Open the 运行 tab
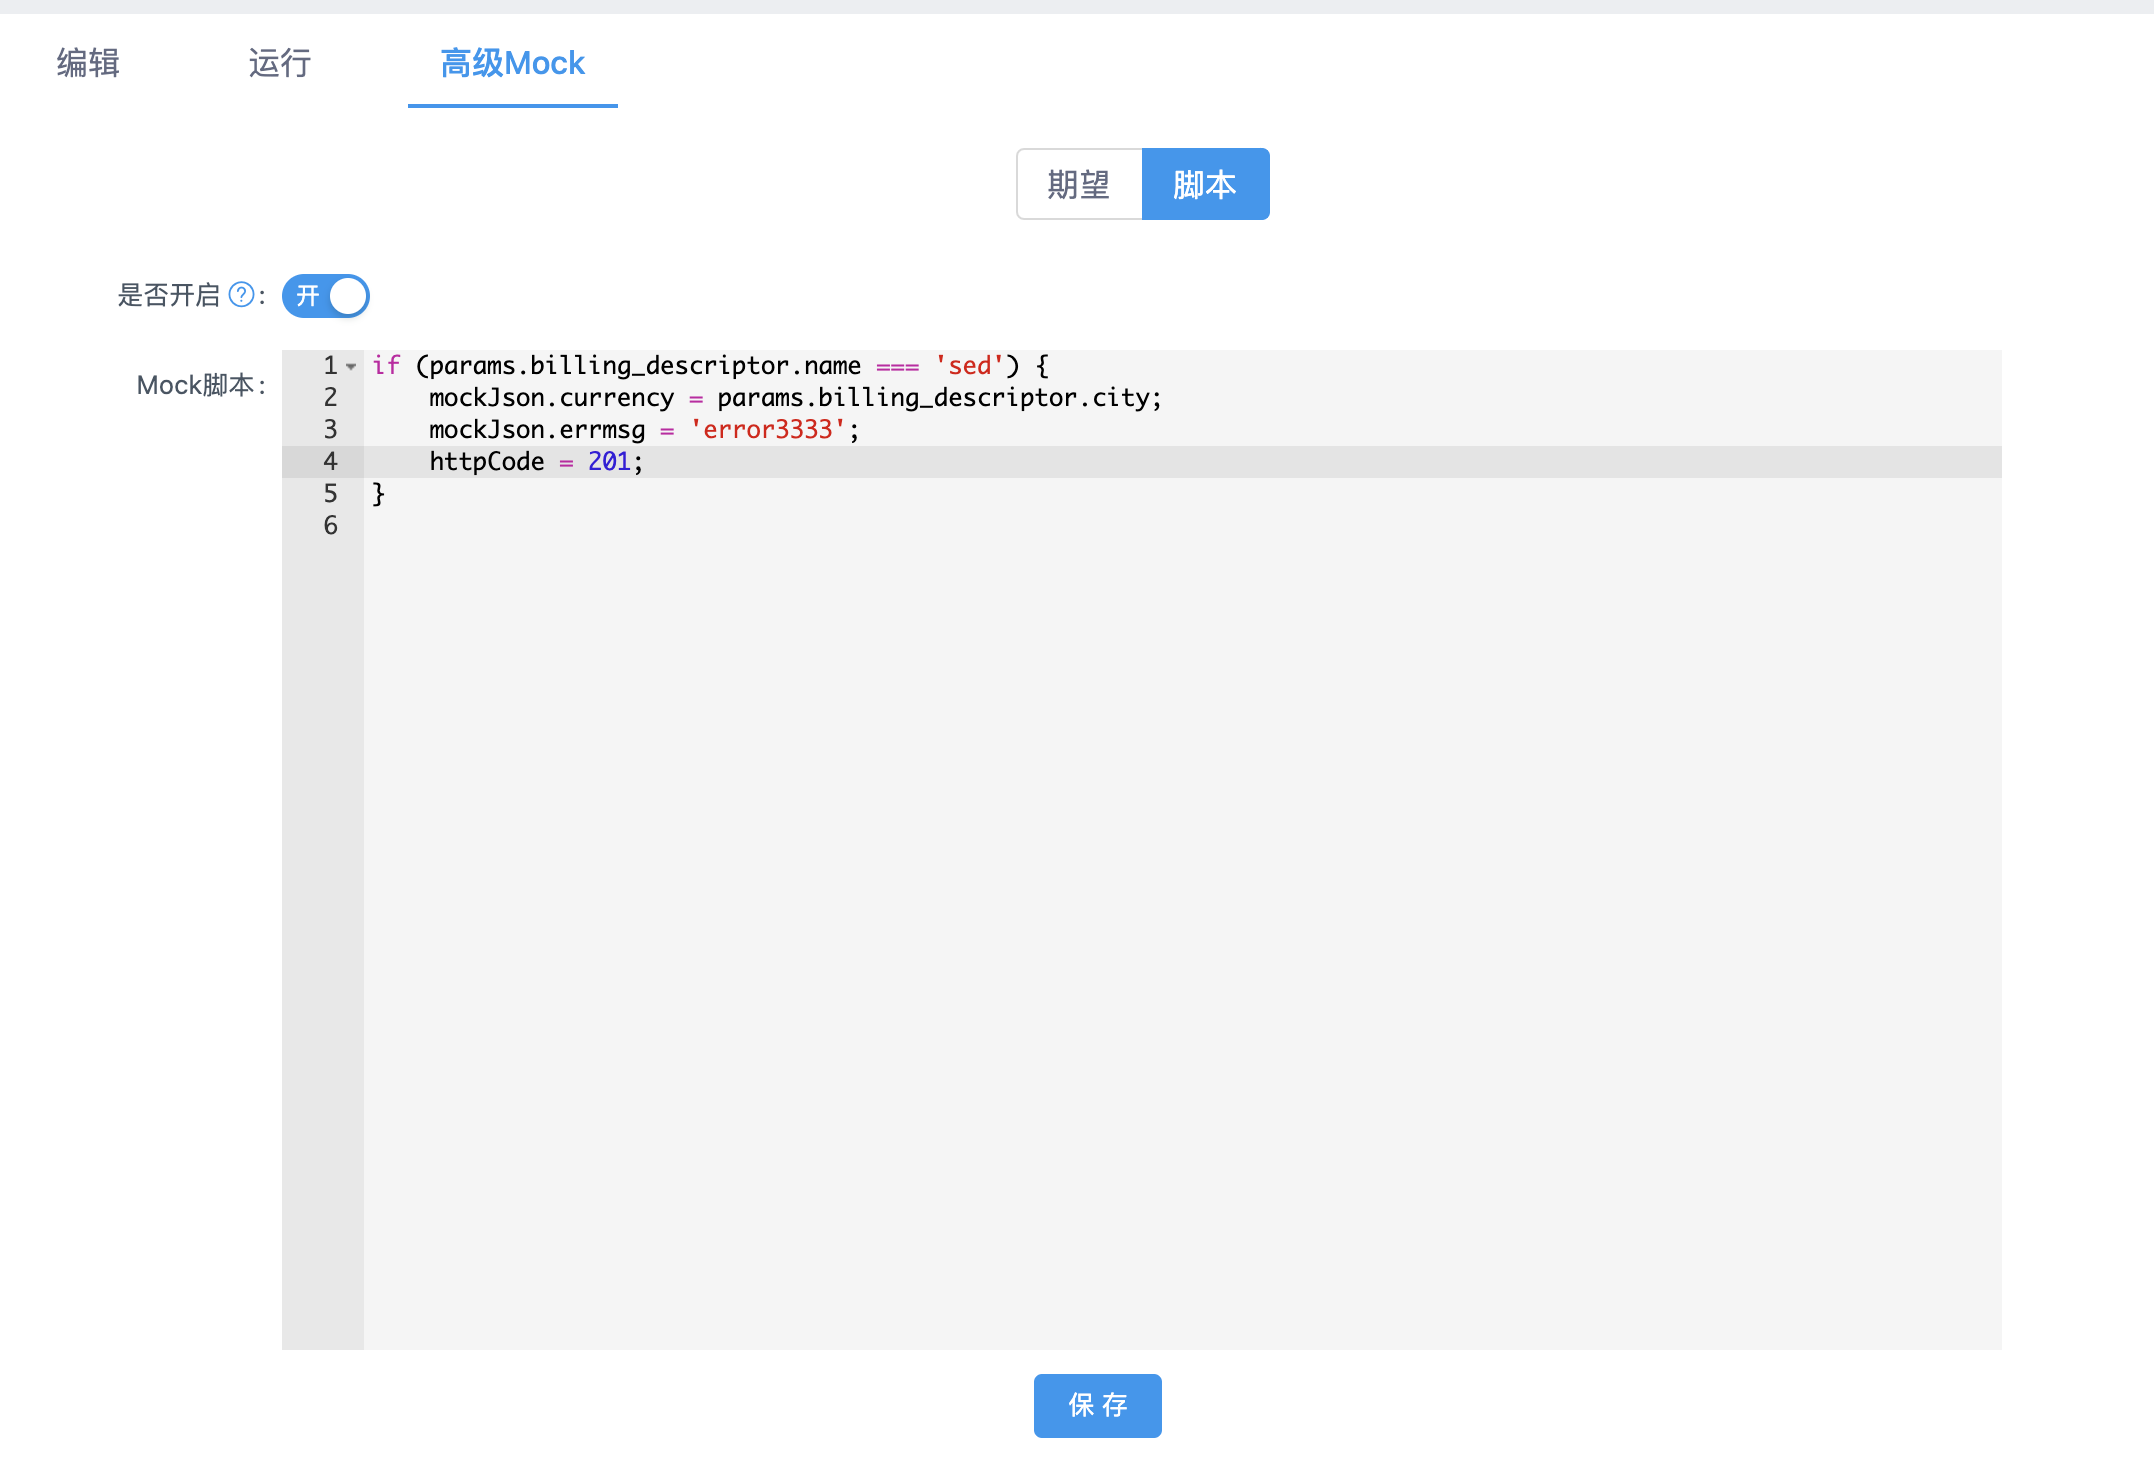 (280, 63)
